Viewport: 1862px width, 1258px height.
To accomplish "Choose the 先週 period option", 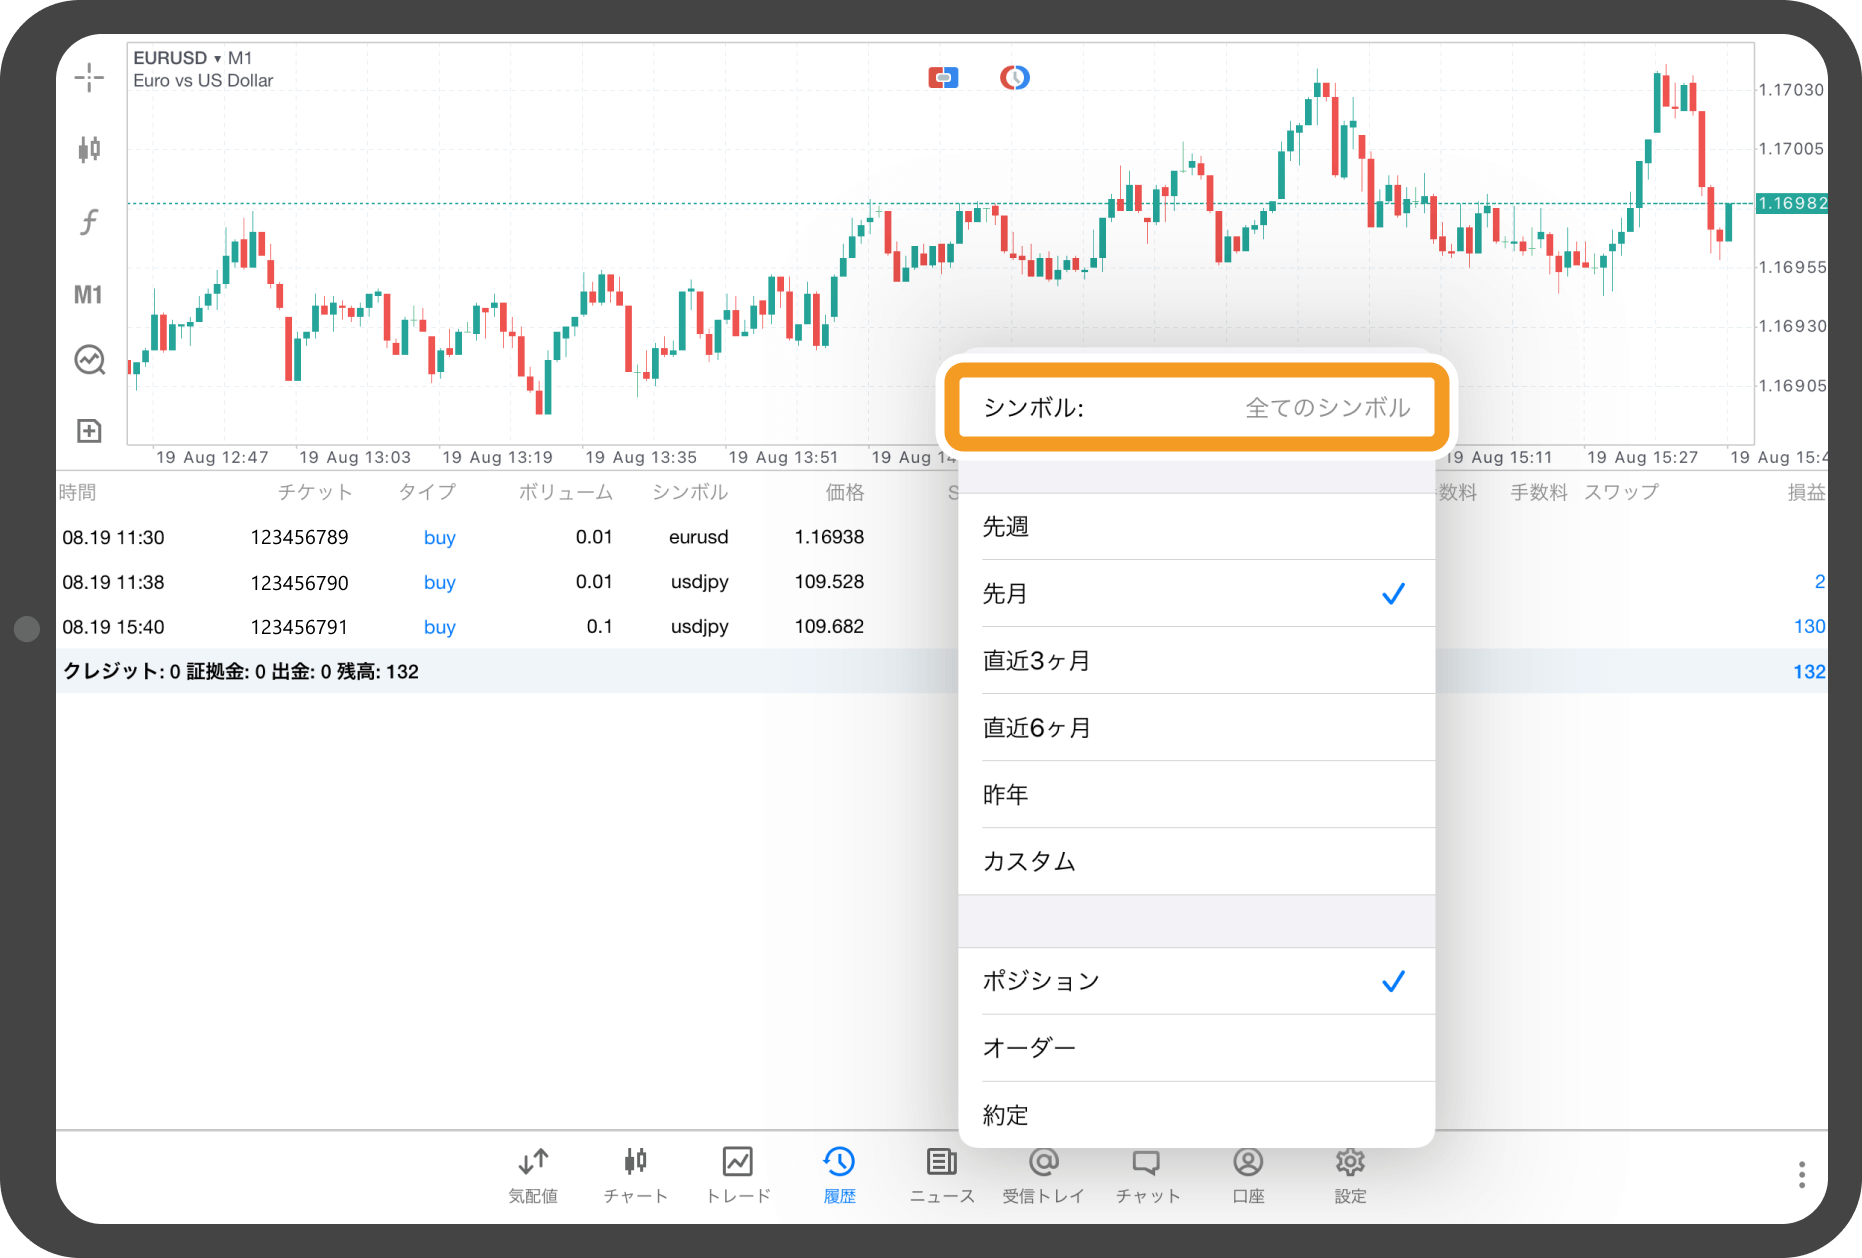I will [x=1196, y=527].
